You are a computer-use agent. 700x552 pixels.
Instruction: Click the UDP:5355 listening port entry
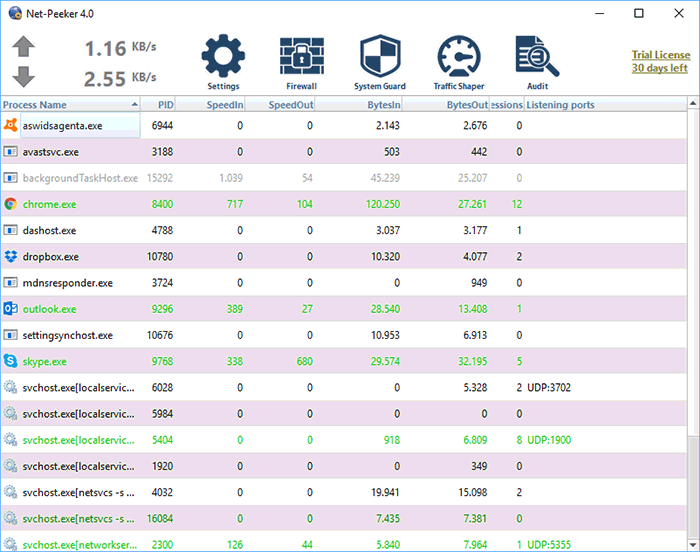pos(549,544)
